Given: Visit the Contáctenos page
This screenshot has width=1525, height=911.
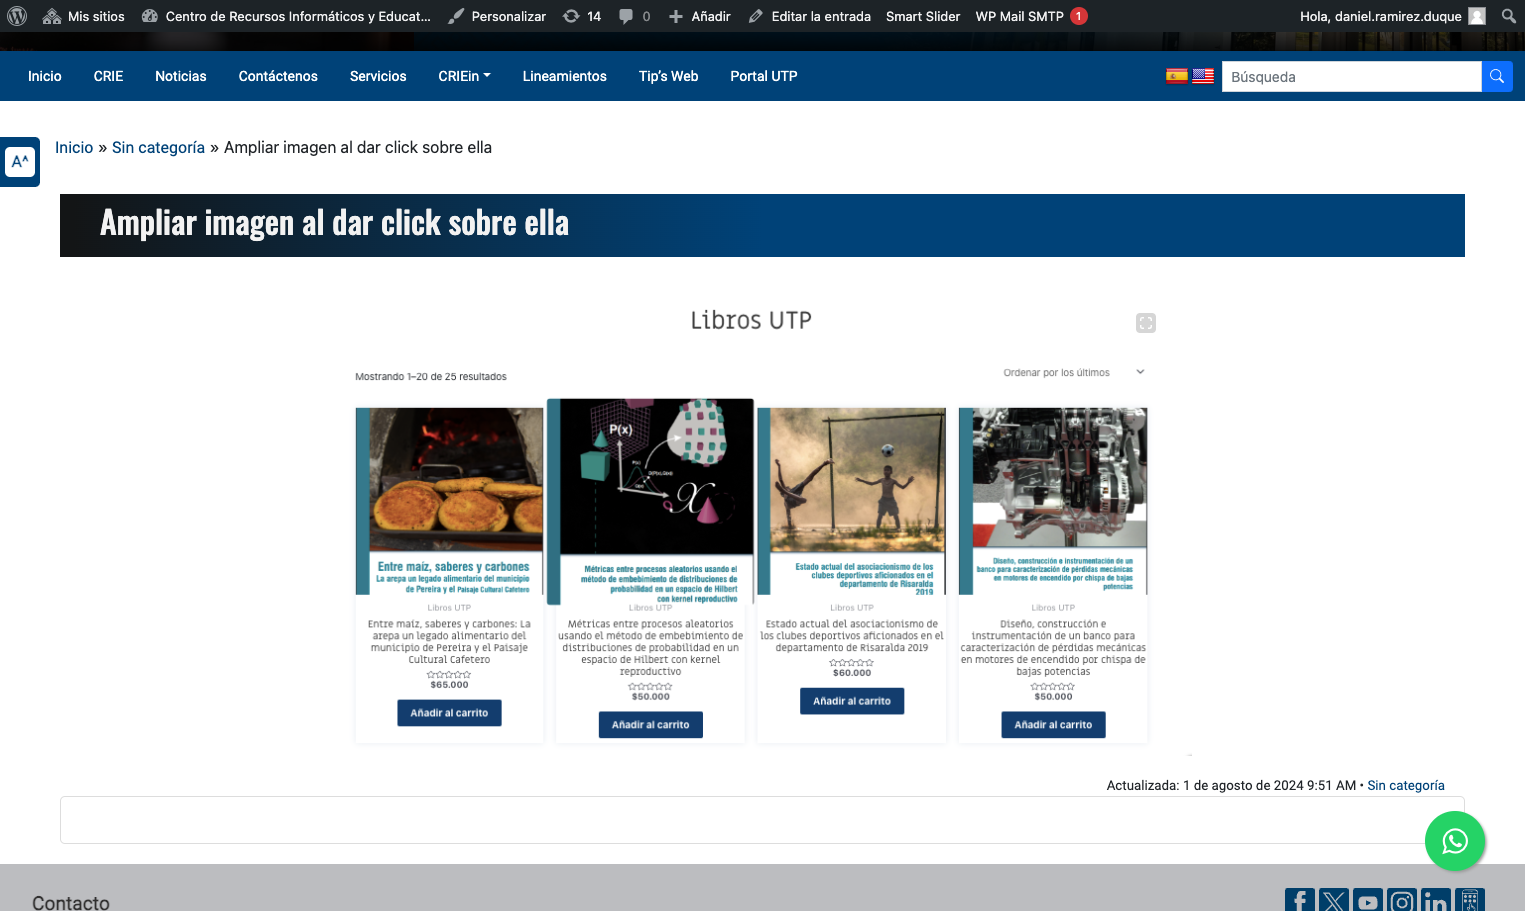Looking at the screenshot, I should tap(278, 76).
